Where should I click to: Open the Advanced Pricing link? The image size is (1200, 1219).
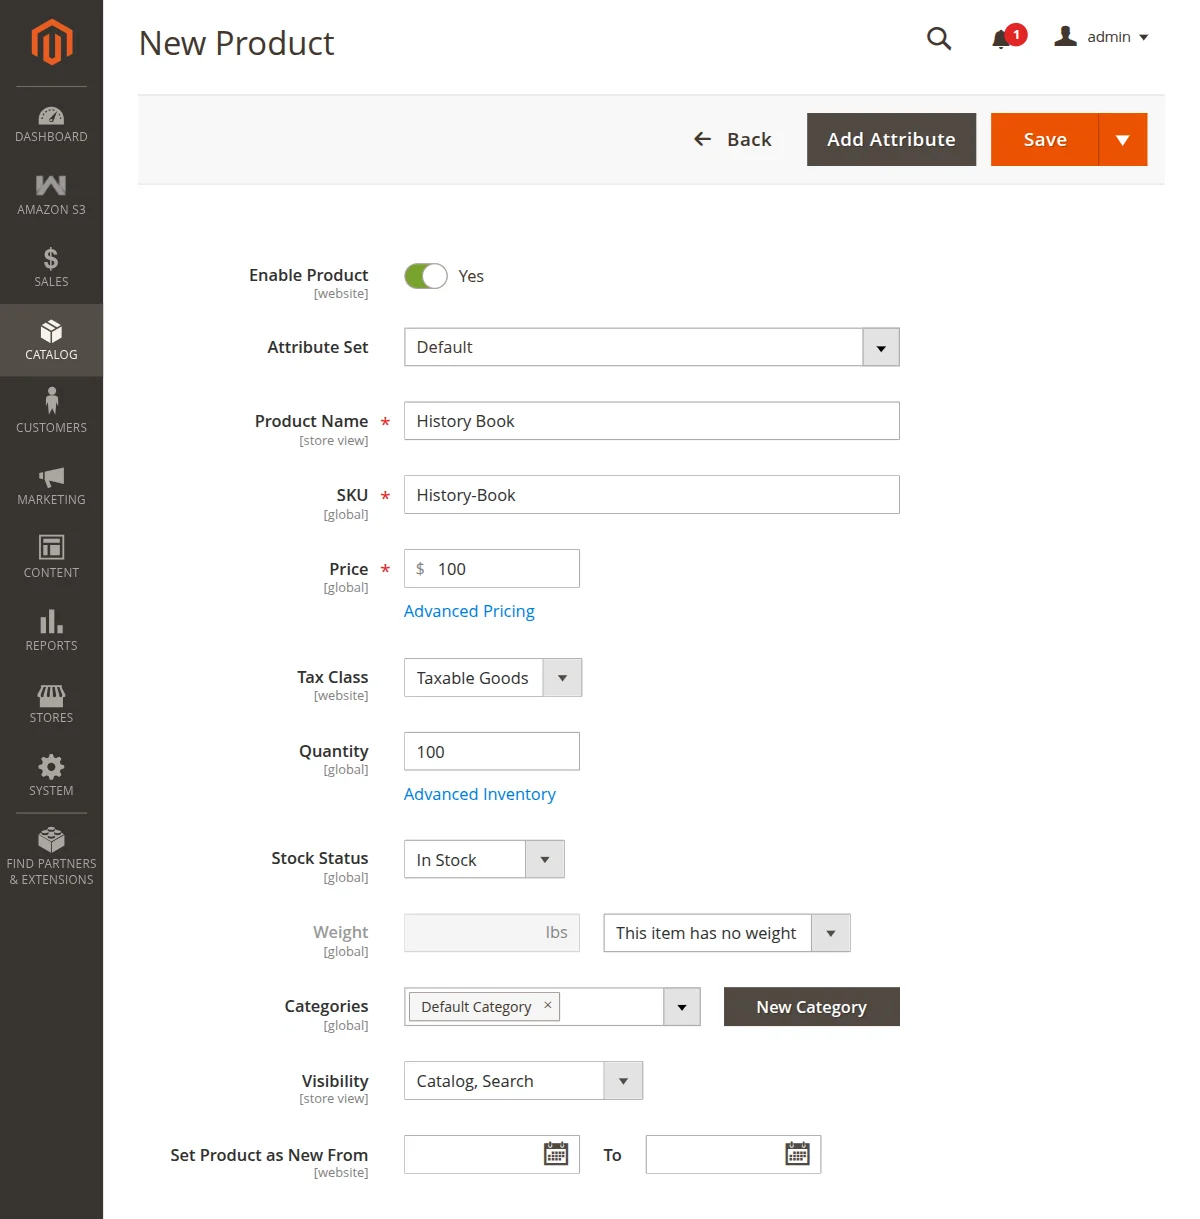click(469, 611)
